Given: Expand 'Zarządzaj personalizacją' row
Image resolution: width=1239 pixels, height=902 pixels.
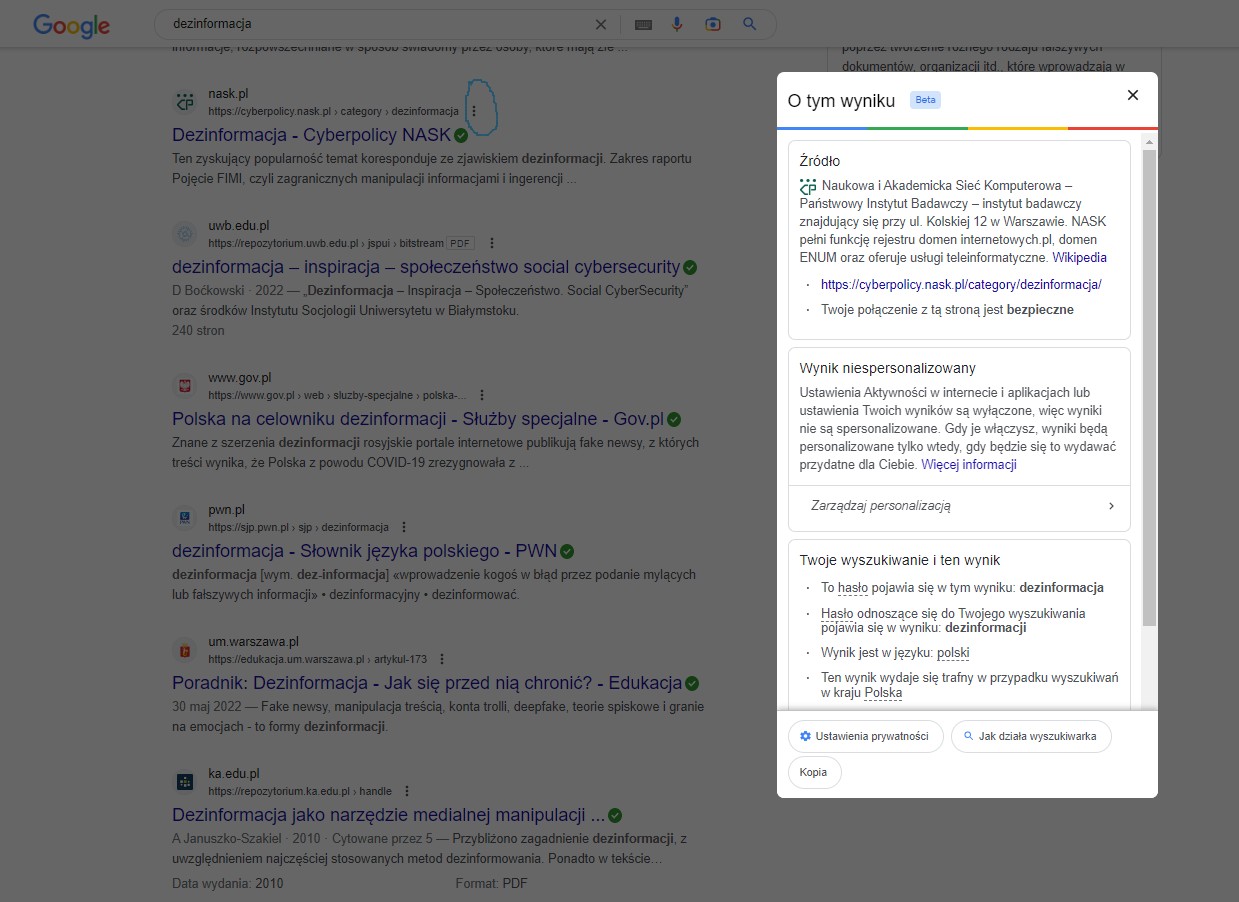Looking at the screenshot, I should [x=959, y=506].
